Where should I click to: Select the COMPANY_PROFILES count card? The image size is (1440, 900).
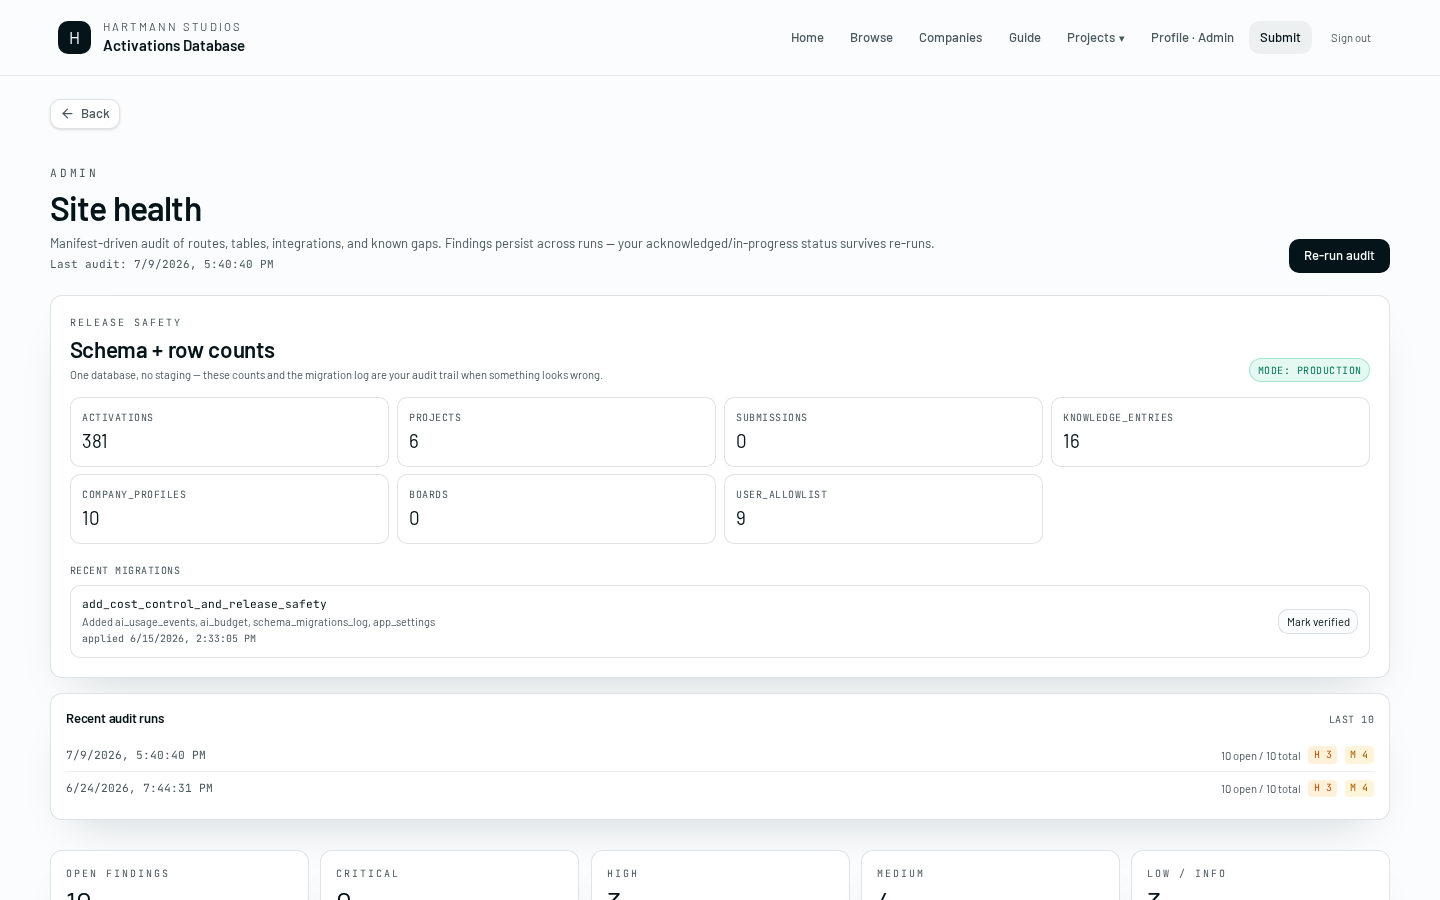pyautogui.click(x=229, y=509)
